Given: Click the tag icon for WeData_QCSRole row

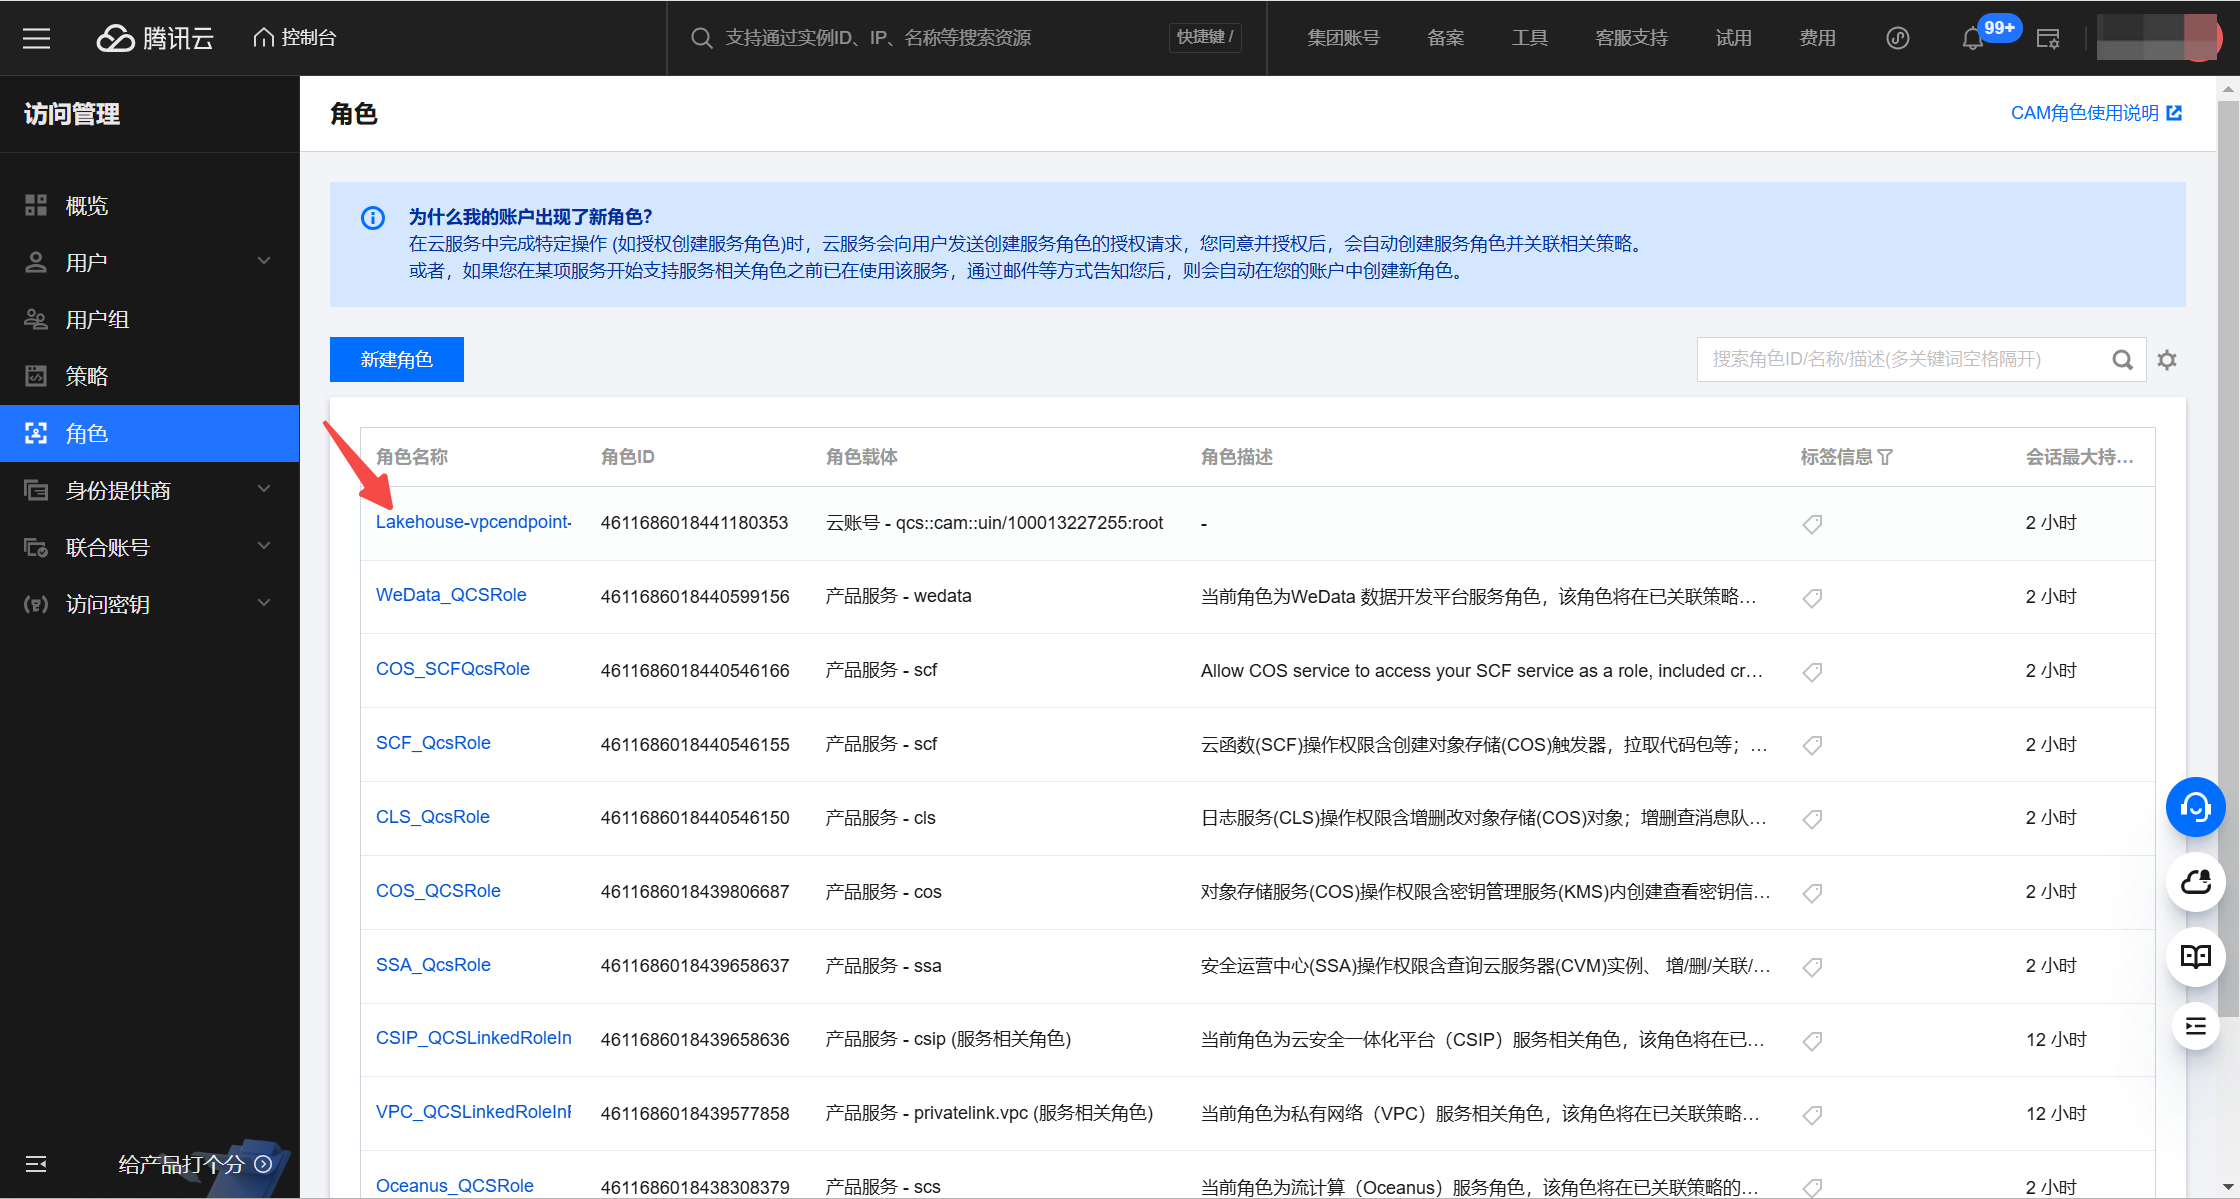Looking at the screenshot, I should pos(1812,598).
